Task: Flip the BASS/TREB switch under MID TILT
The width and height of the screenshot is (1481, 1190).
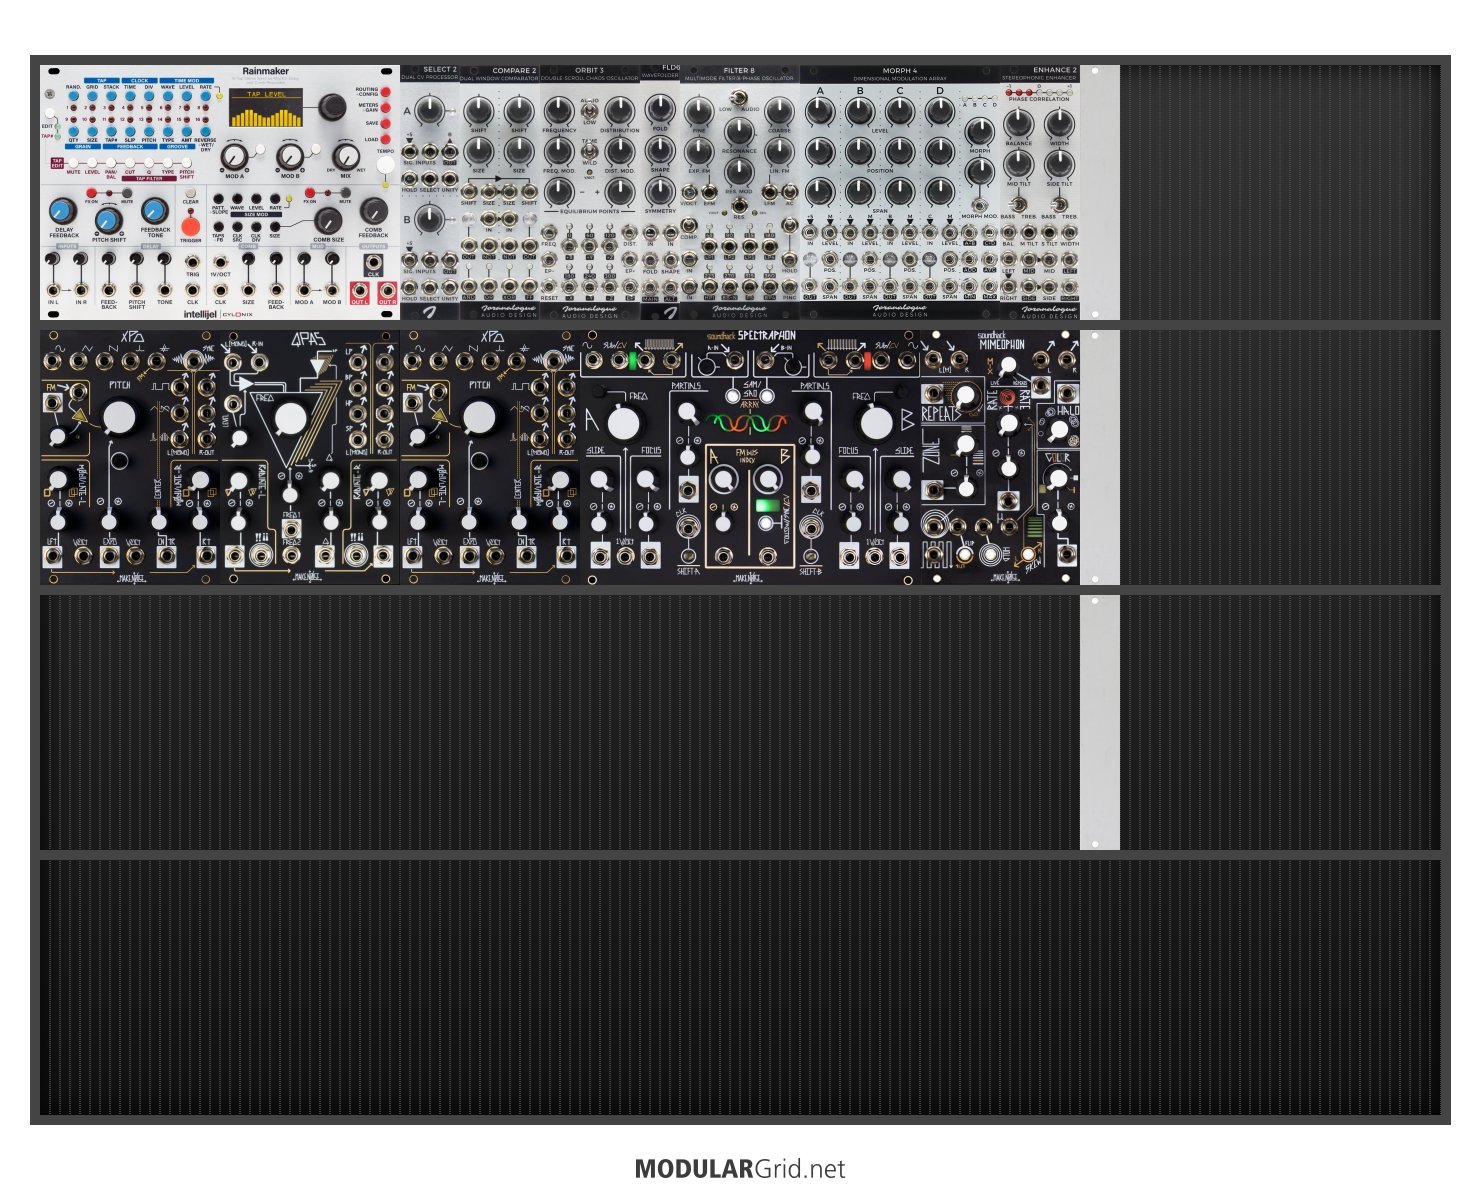Action: [x=1018, y=205]
